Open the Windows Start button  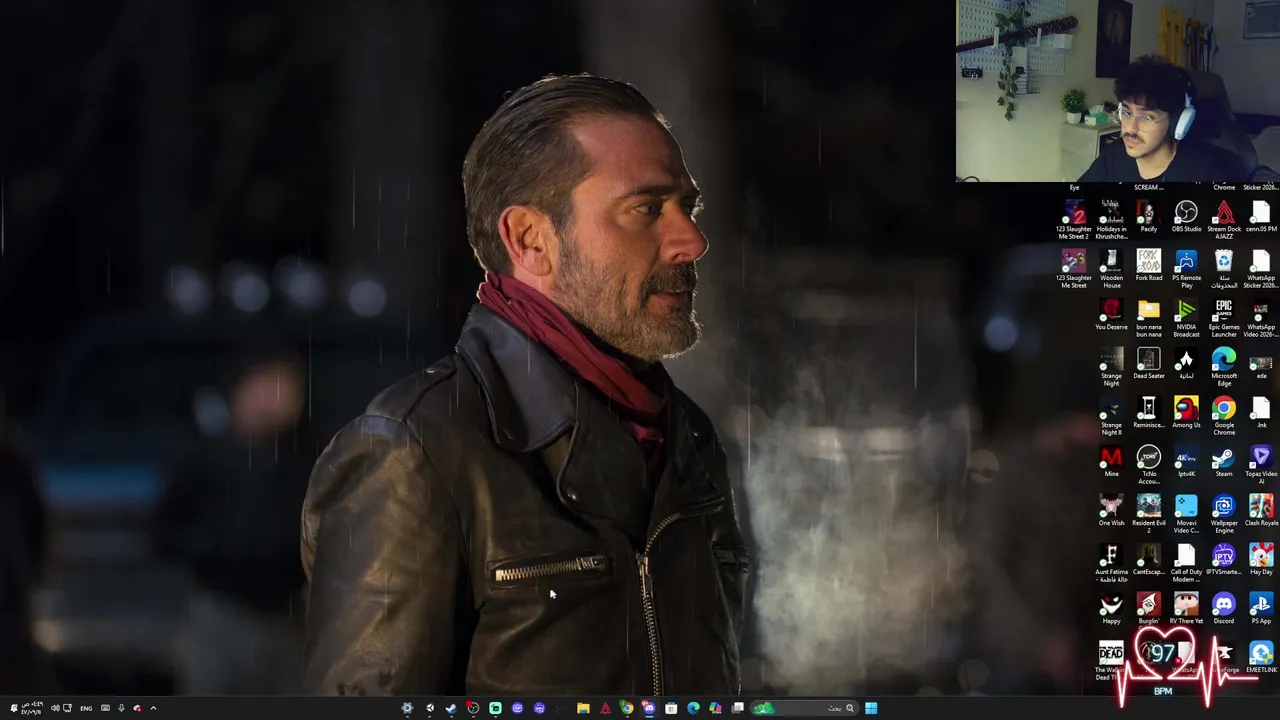pos(871,708)
